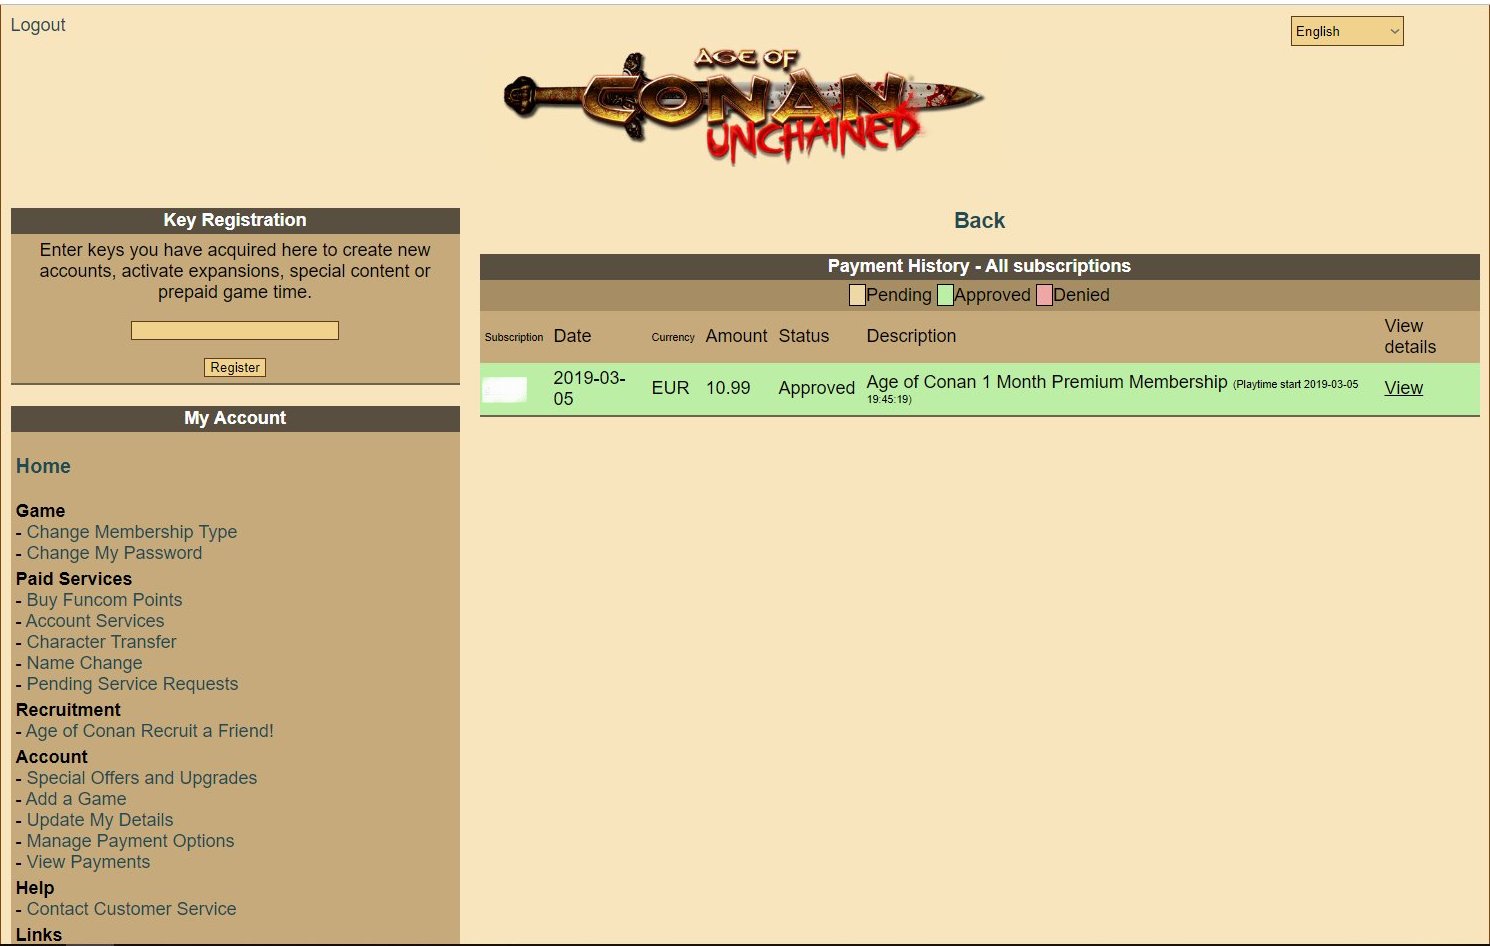Click the 2019-03-05 date cell
Viewport: 1490px width, 946px height.
[x=589, y=388]
